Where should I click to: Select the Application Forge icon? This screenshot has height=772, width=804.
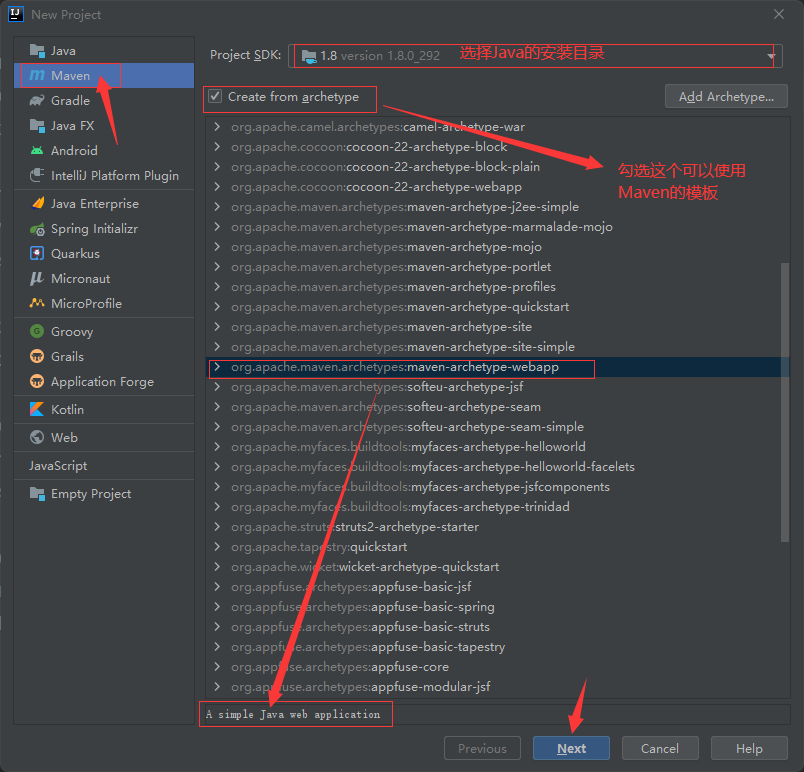point(37,381)
